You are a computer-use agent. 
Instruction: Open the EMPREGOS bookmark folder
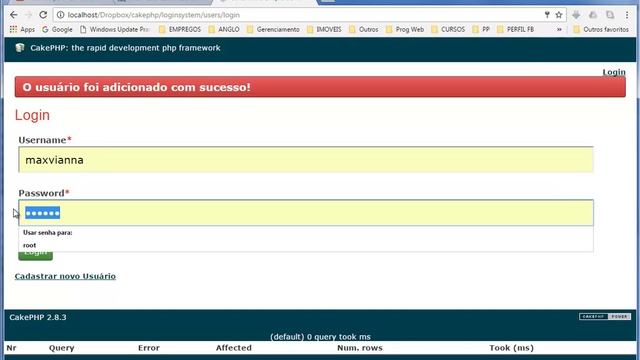(180, 29)
